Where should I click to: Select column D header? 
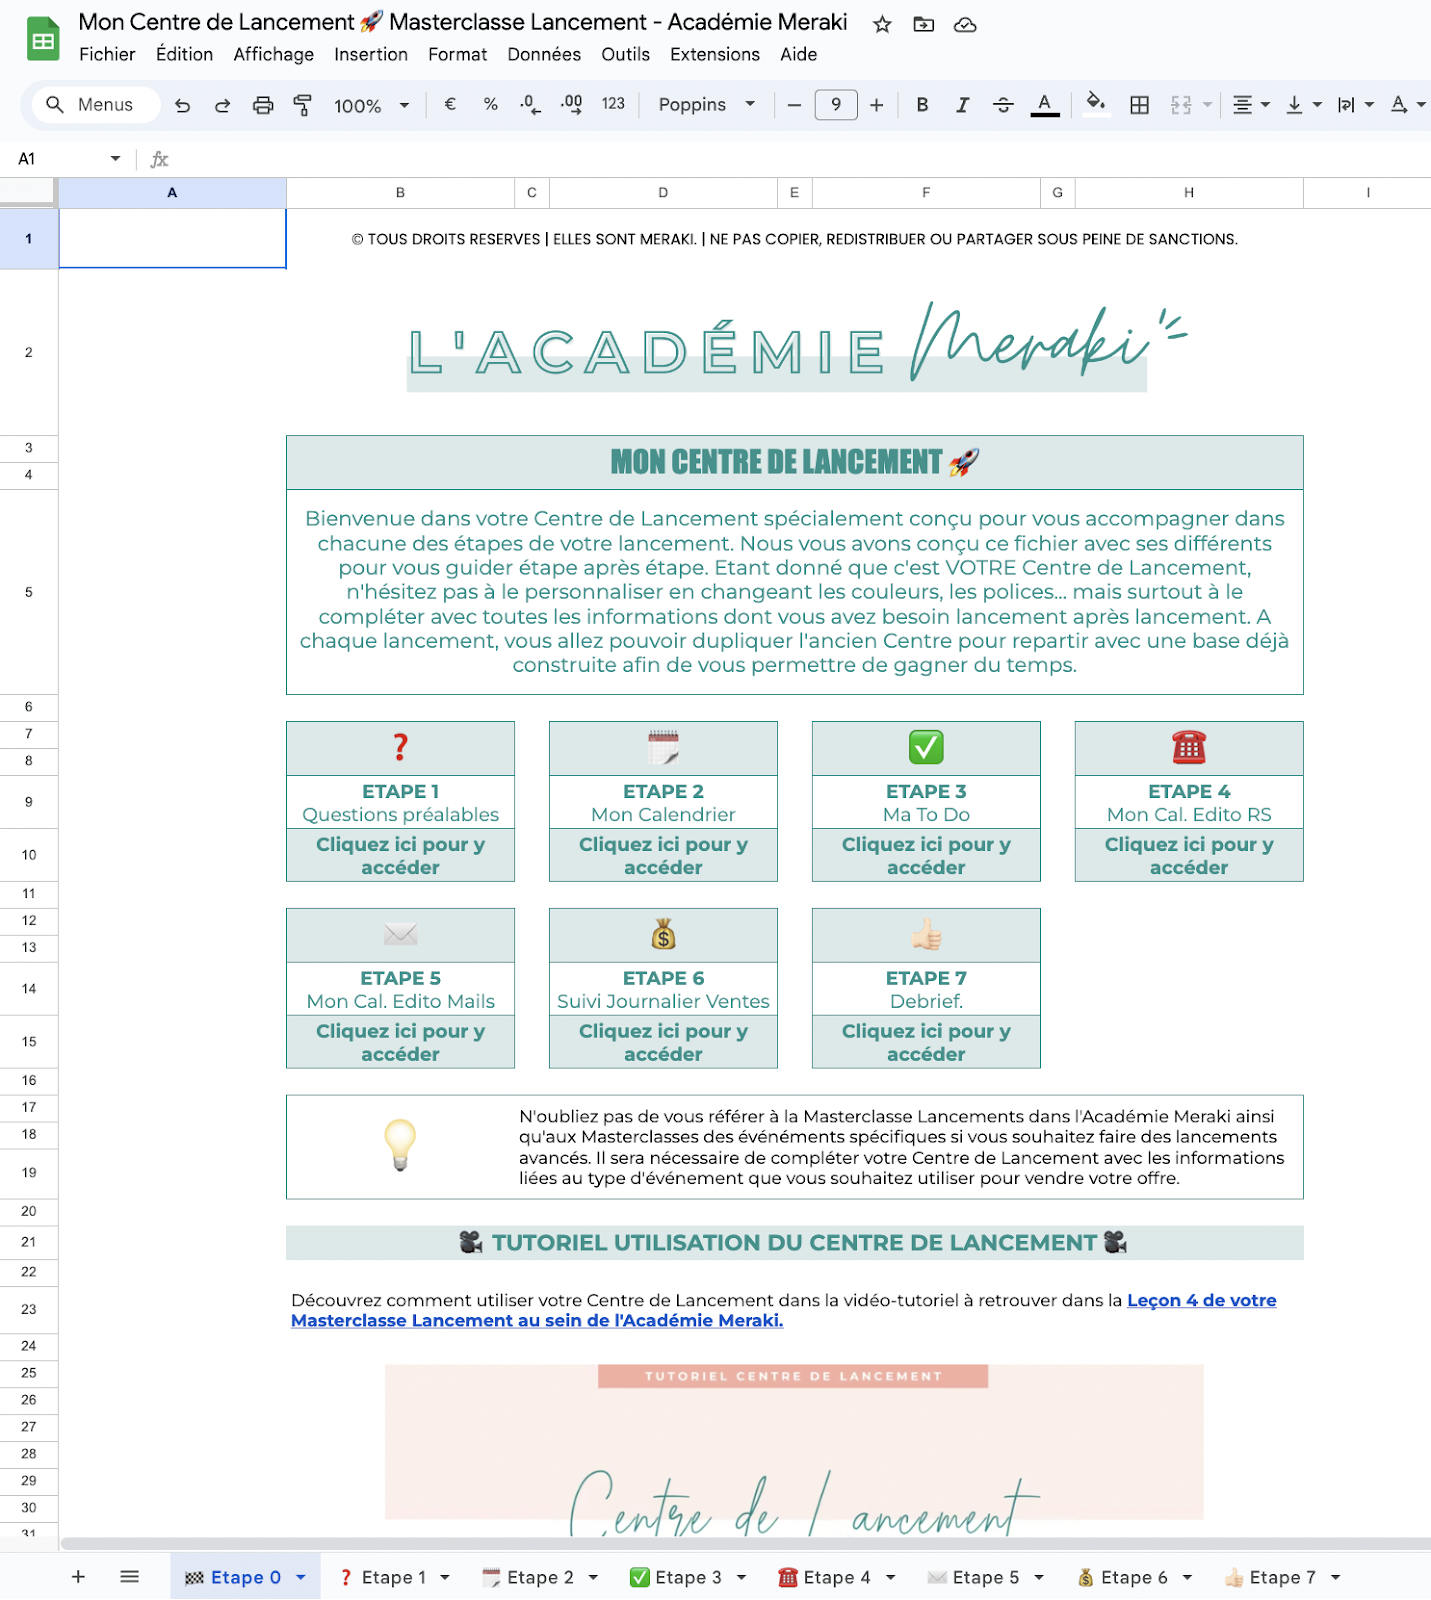pyautogui.click(x=663, y=193)
